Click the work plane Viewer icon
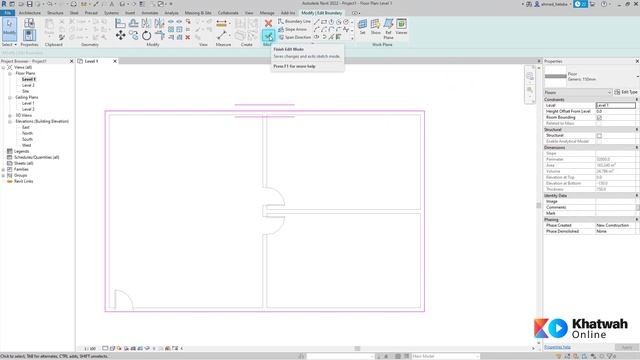 (401, 26)
